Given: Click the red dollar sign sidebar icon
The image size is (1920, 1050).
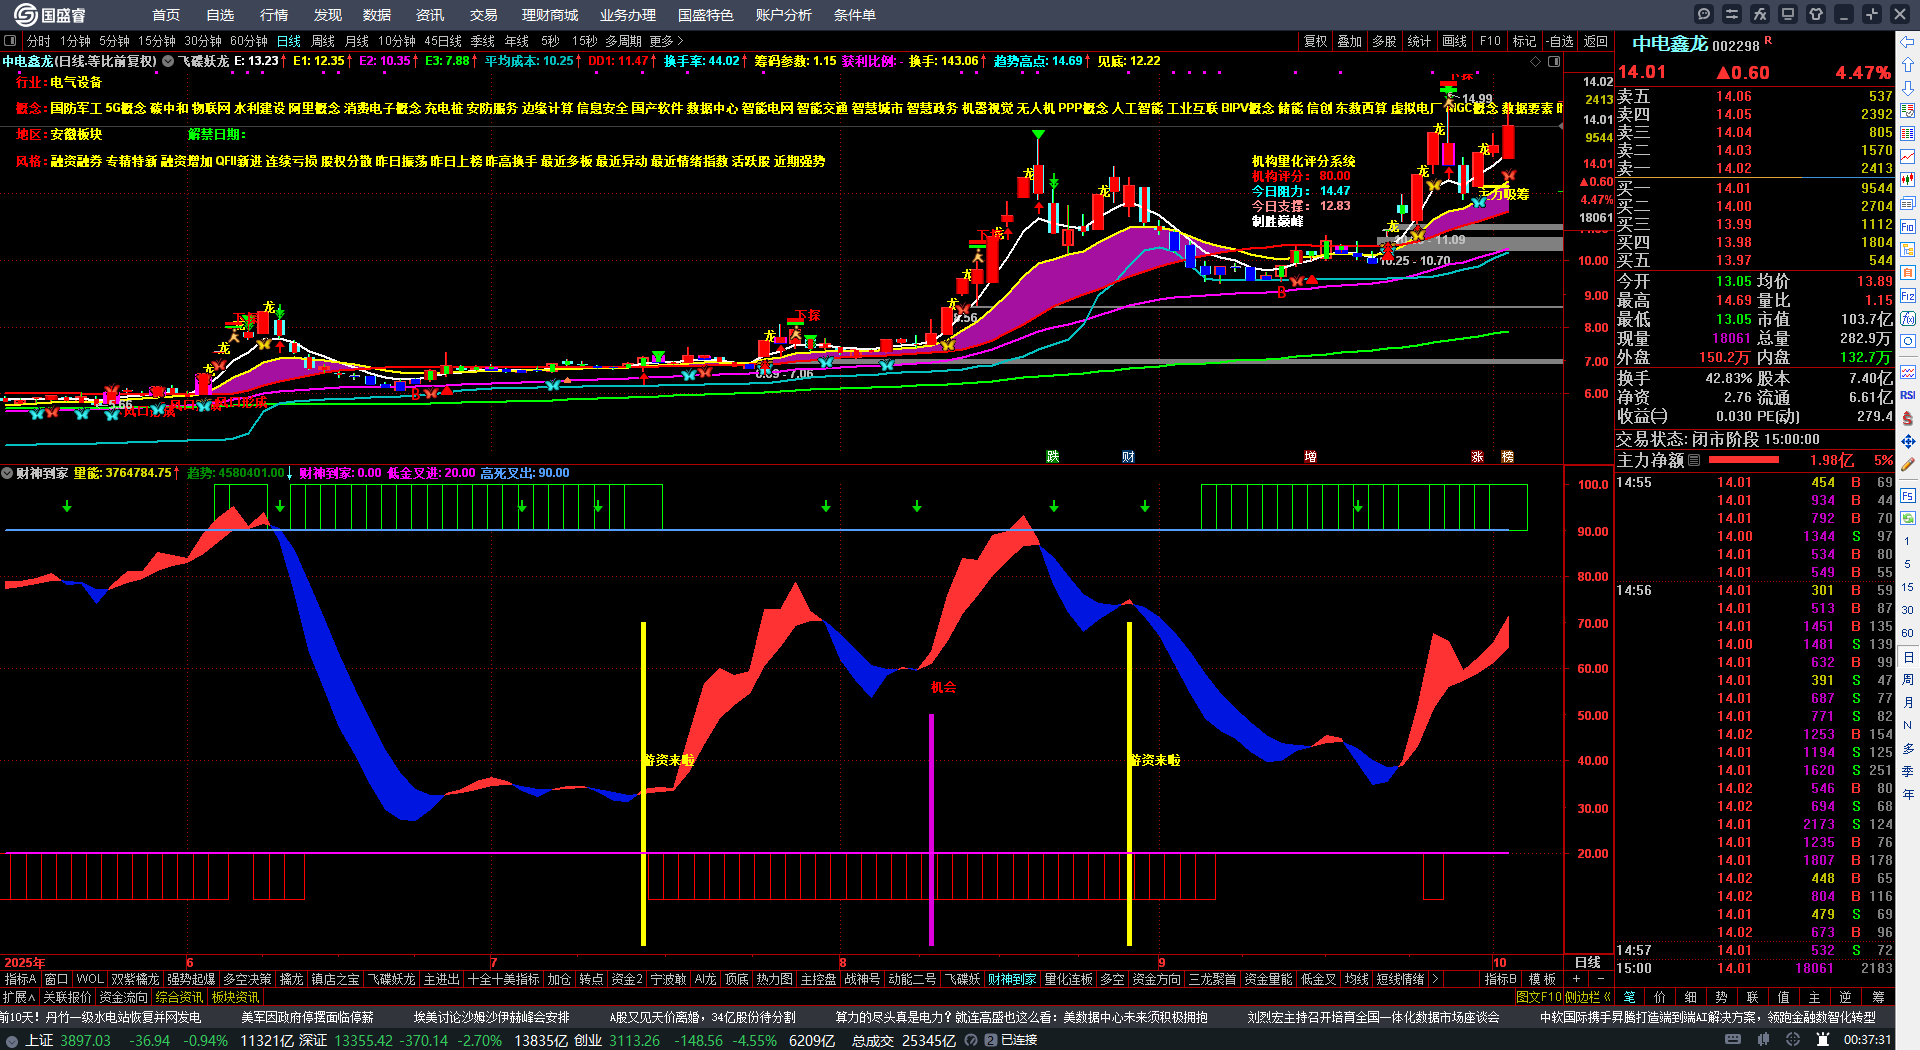Looking at the screenshot, I should click(x=1908, y=418).
